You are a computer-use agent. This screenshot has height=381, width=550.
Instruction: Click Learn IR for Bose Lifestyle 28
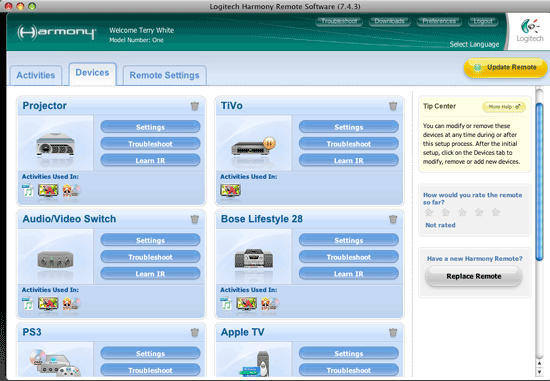click(349, 274)
